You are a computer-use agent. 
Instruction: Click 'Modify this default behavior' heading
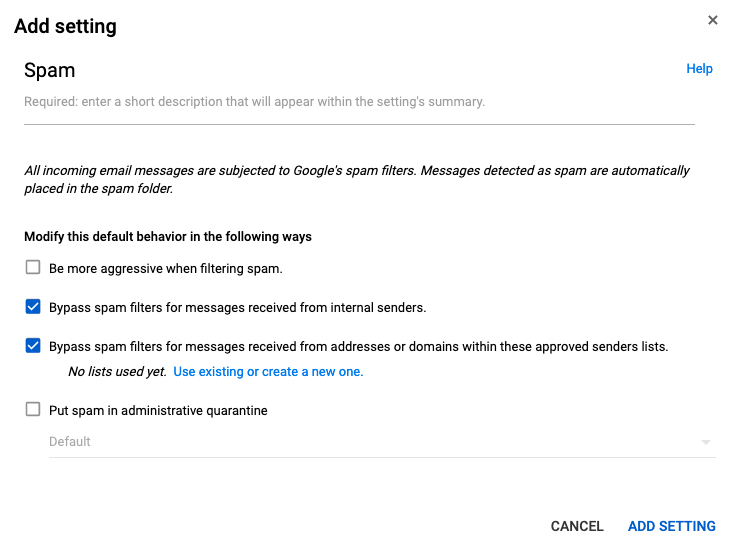click(168, 237)
